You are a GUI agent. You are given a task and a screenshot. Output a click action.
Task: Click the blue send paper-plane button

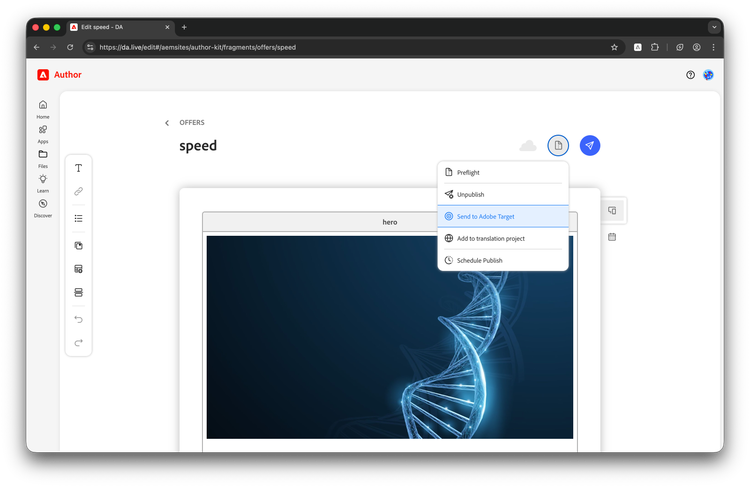point(590,146)
